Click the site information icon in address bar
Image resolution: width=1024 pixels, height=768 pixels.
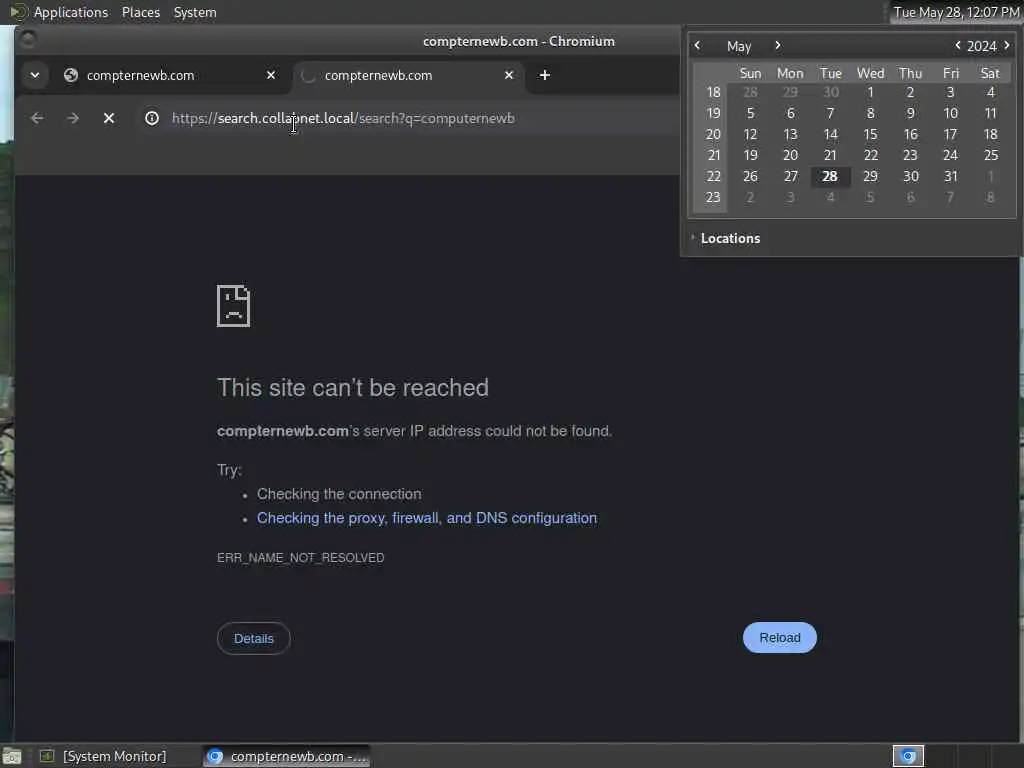pos(152,118)
